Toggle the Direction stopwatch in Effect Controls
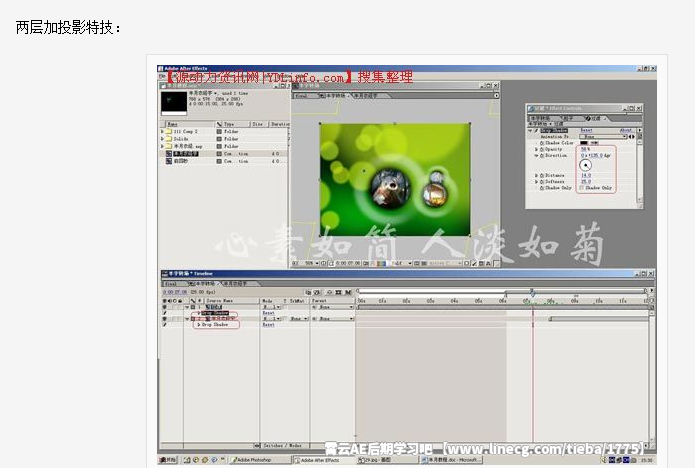The image size is (695, 468). tap(542, 156)
